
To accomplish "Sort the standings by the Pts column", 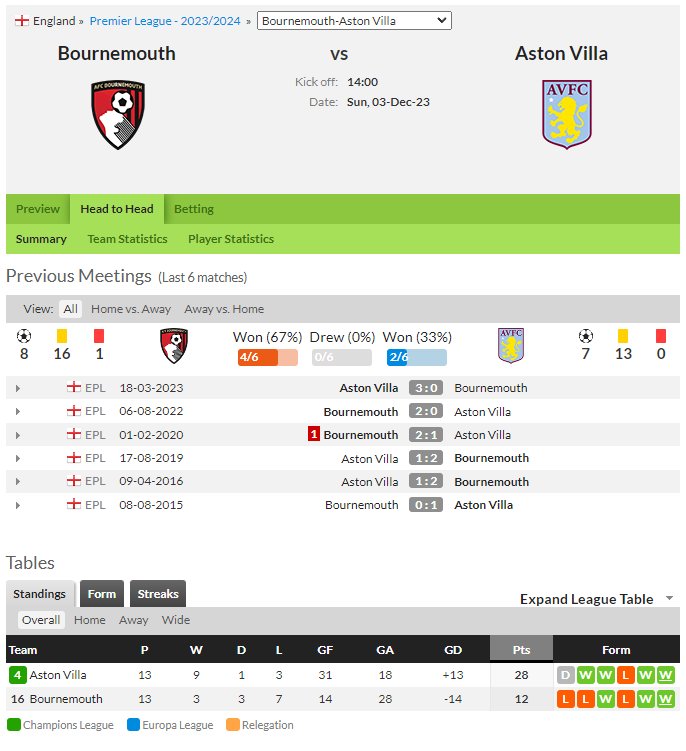I will (x=521, y=649).
